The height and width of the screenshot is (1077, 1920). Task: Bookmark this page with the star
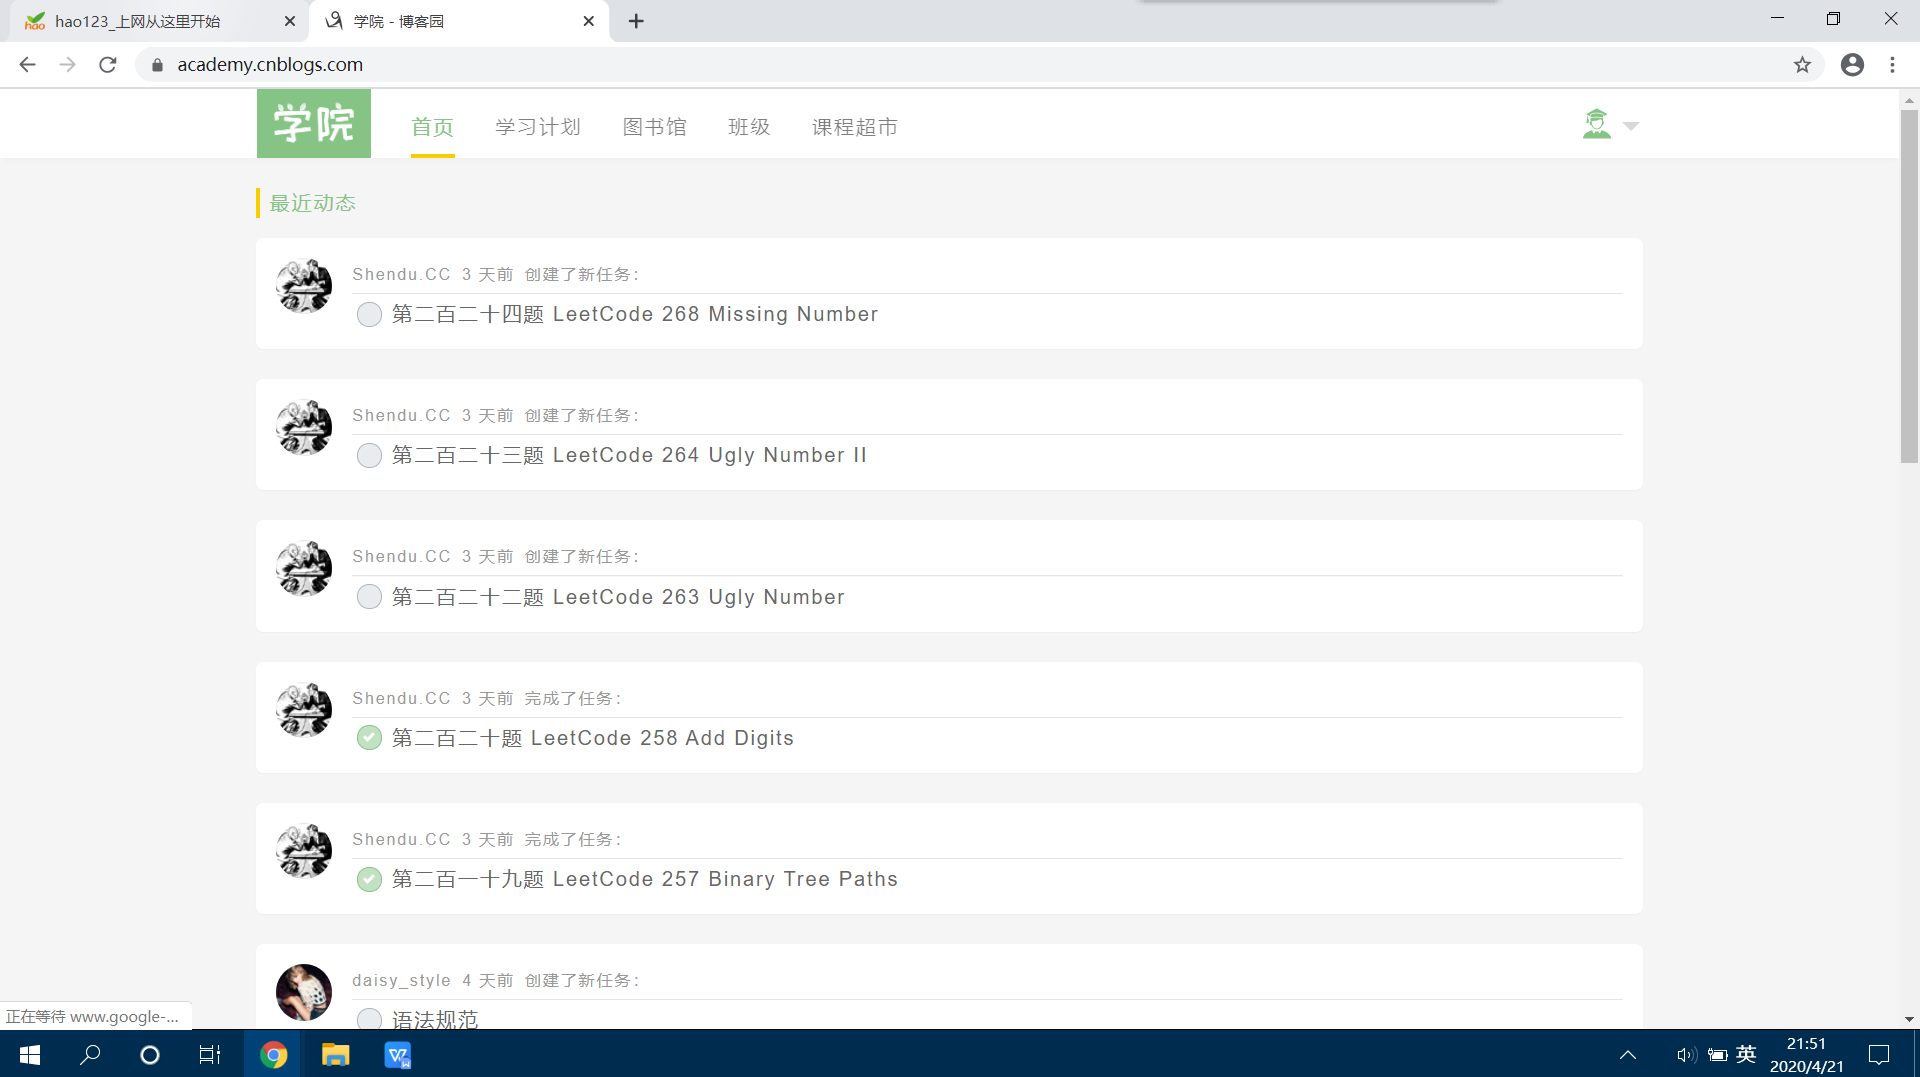click(x=1802, y=65)
